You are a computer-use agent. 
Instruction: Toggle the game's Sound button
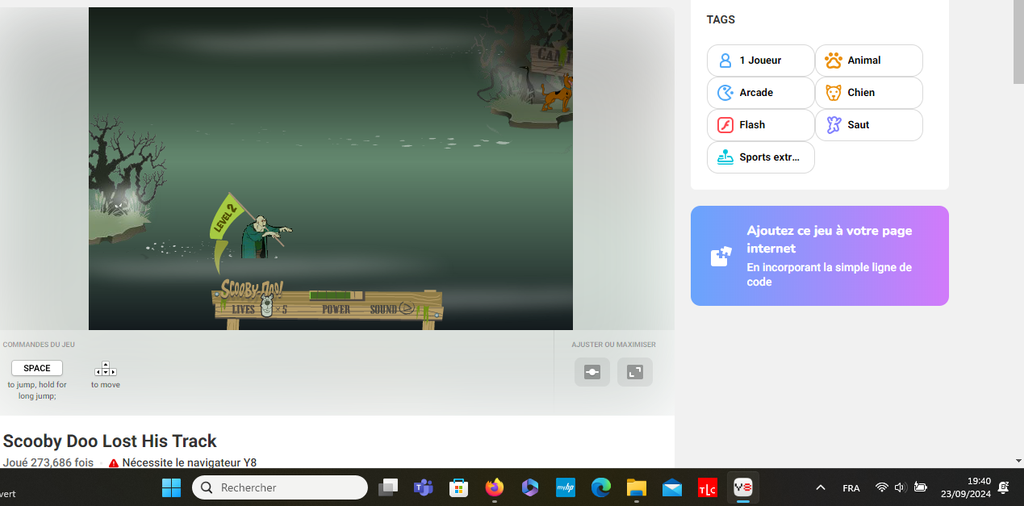[x=391, y=309]
